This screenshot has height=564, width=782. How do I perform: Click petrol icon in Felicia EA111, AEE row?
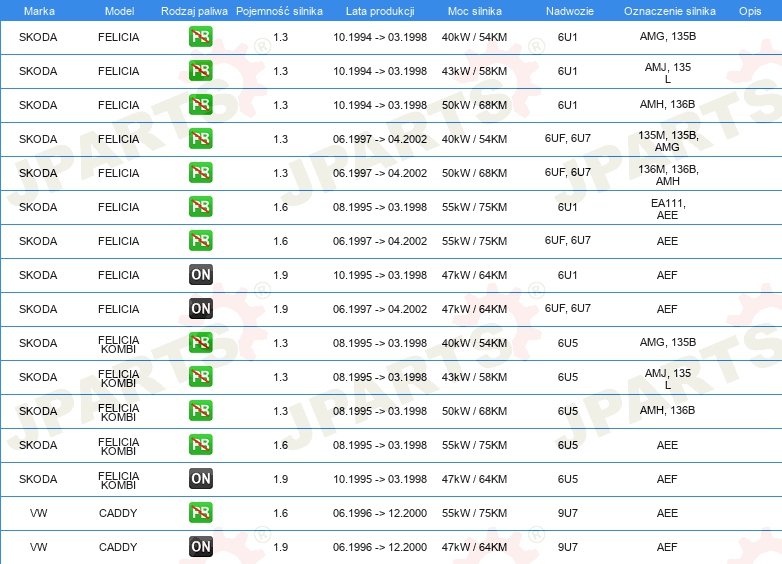(x=200, y=206)
